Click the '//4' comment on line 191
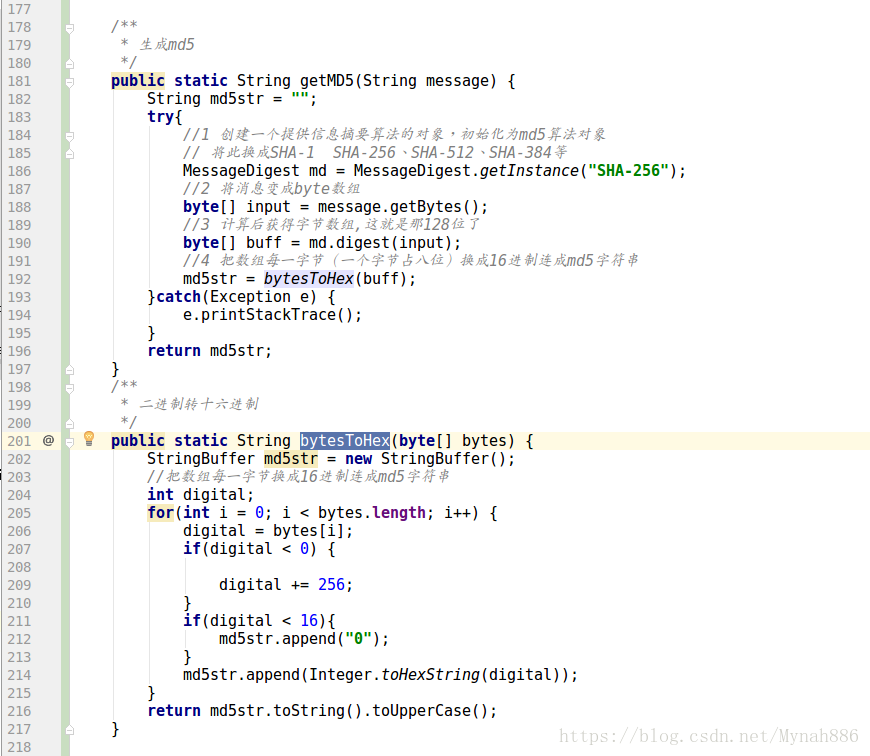 tap(411, 261)
